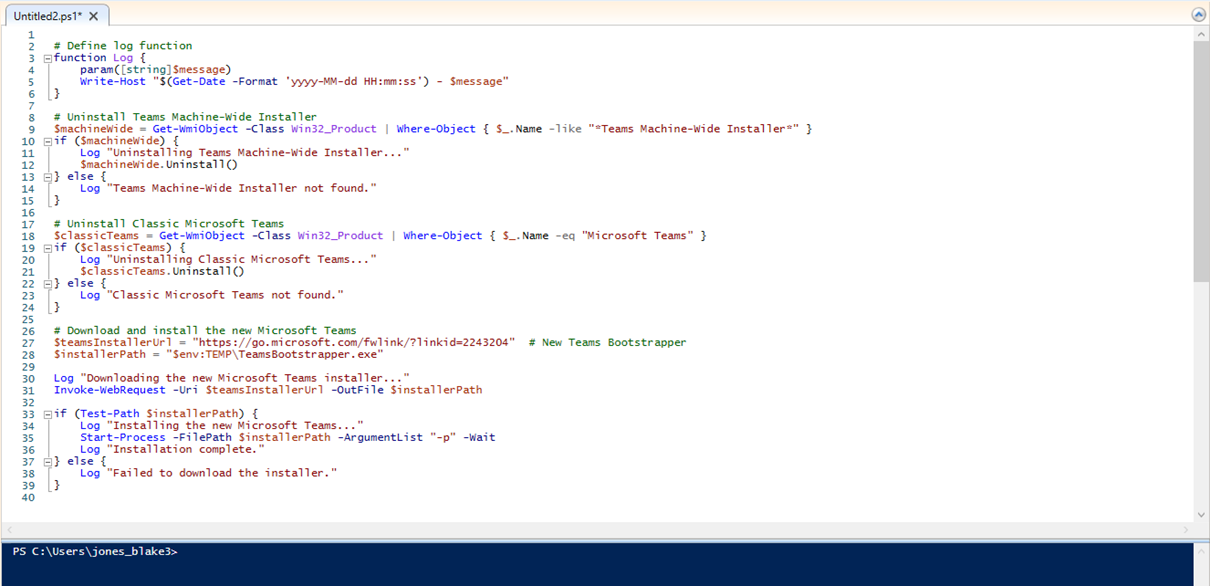Select the Untitled2.ps1 tab
Viewport: 1210px width, 586px height.
(x=48, y=15)
